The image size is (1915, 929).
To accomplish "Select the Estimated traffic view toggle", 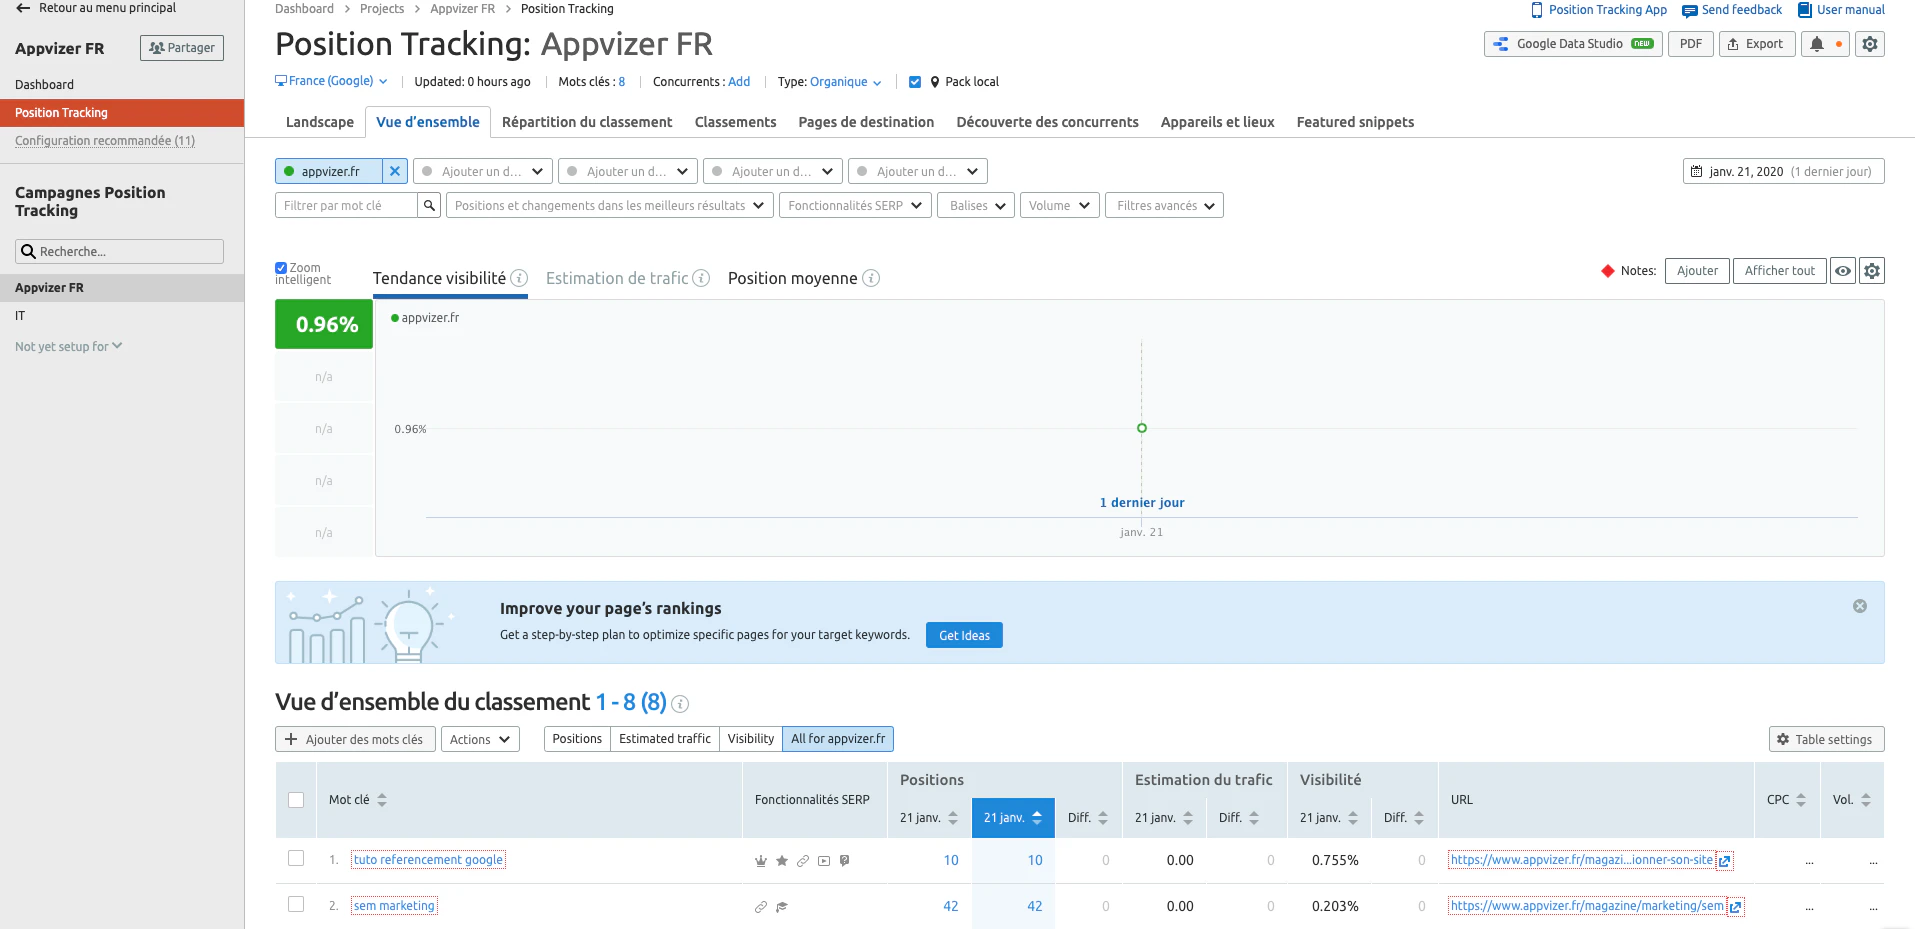I will (665, 739).
